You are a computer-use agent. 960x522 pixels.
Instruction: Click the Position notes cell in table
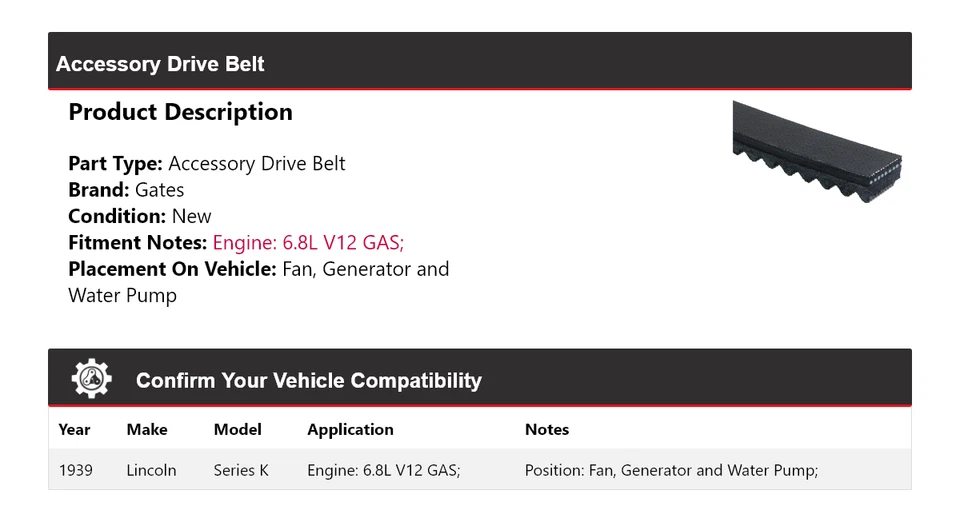pyautogui.click(x=671, y=469)
